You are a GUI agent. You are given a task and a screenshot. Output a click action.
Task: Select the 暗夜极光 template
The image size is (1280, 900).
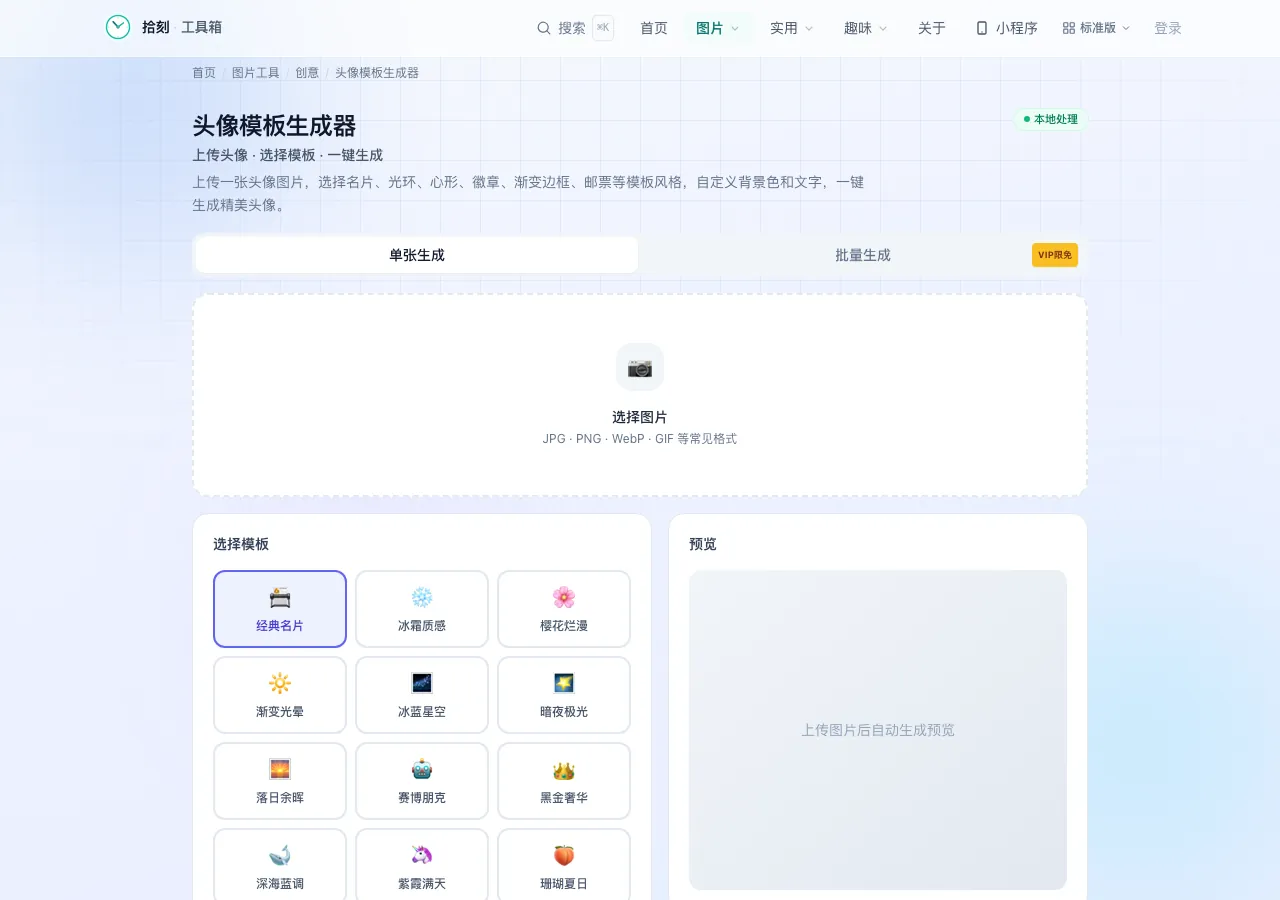pyautogui.click(x=564, y=695)
